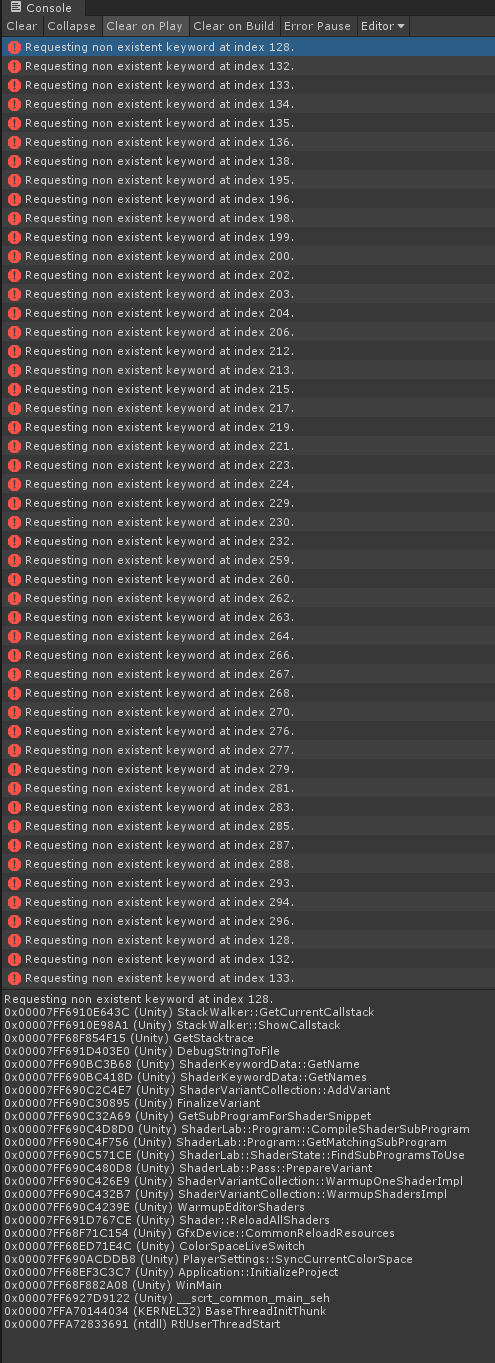Toggle Error Pause
Viewport: 495px width, 1363px height.
pos(317,26)
